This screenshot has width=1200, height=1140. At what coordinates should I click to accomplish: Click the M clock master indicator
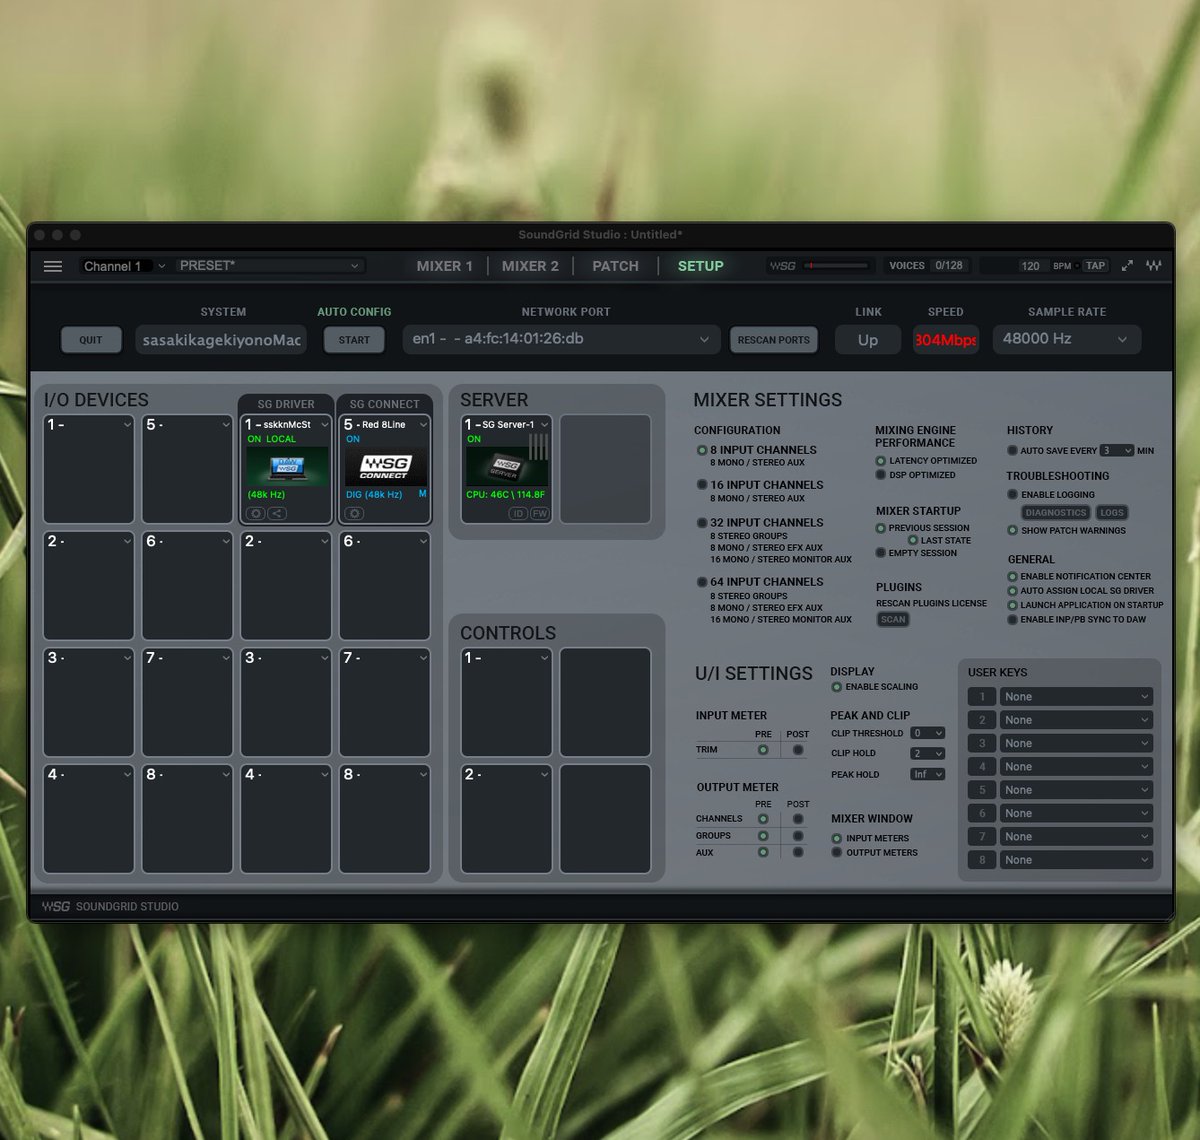[422, 494]
